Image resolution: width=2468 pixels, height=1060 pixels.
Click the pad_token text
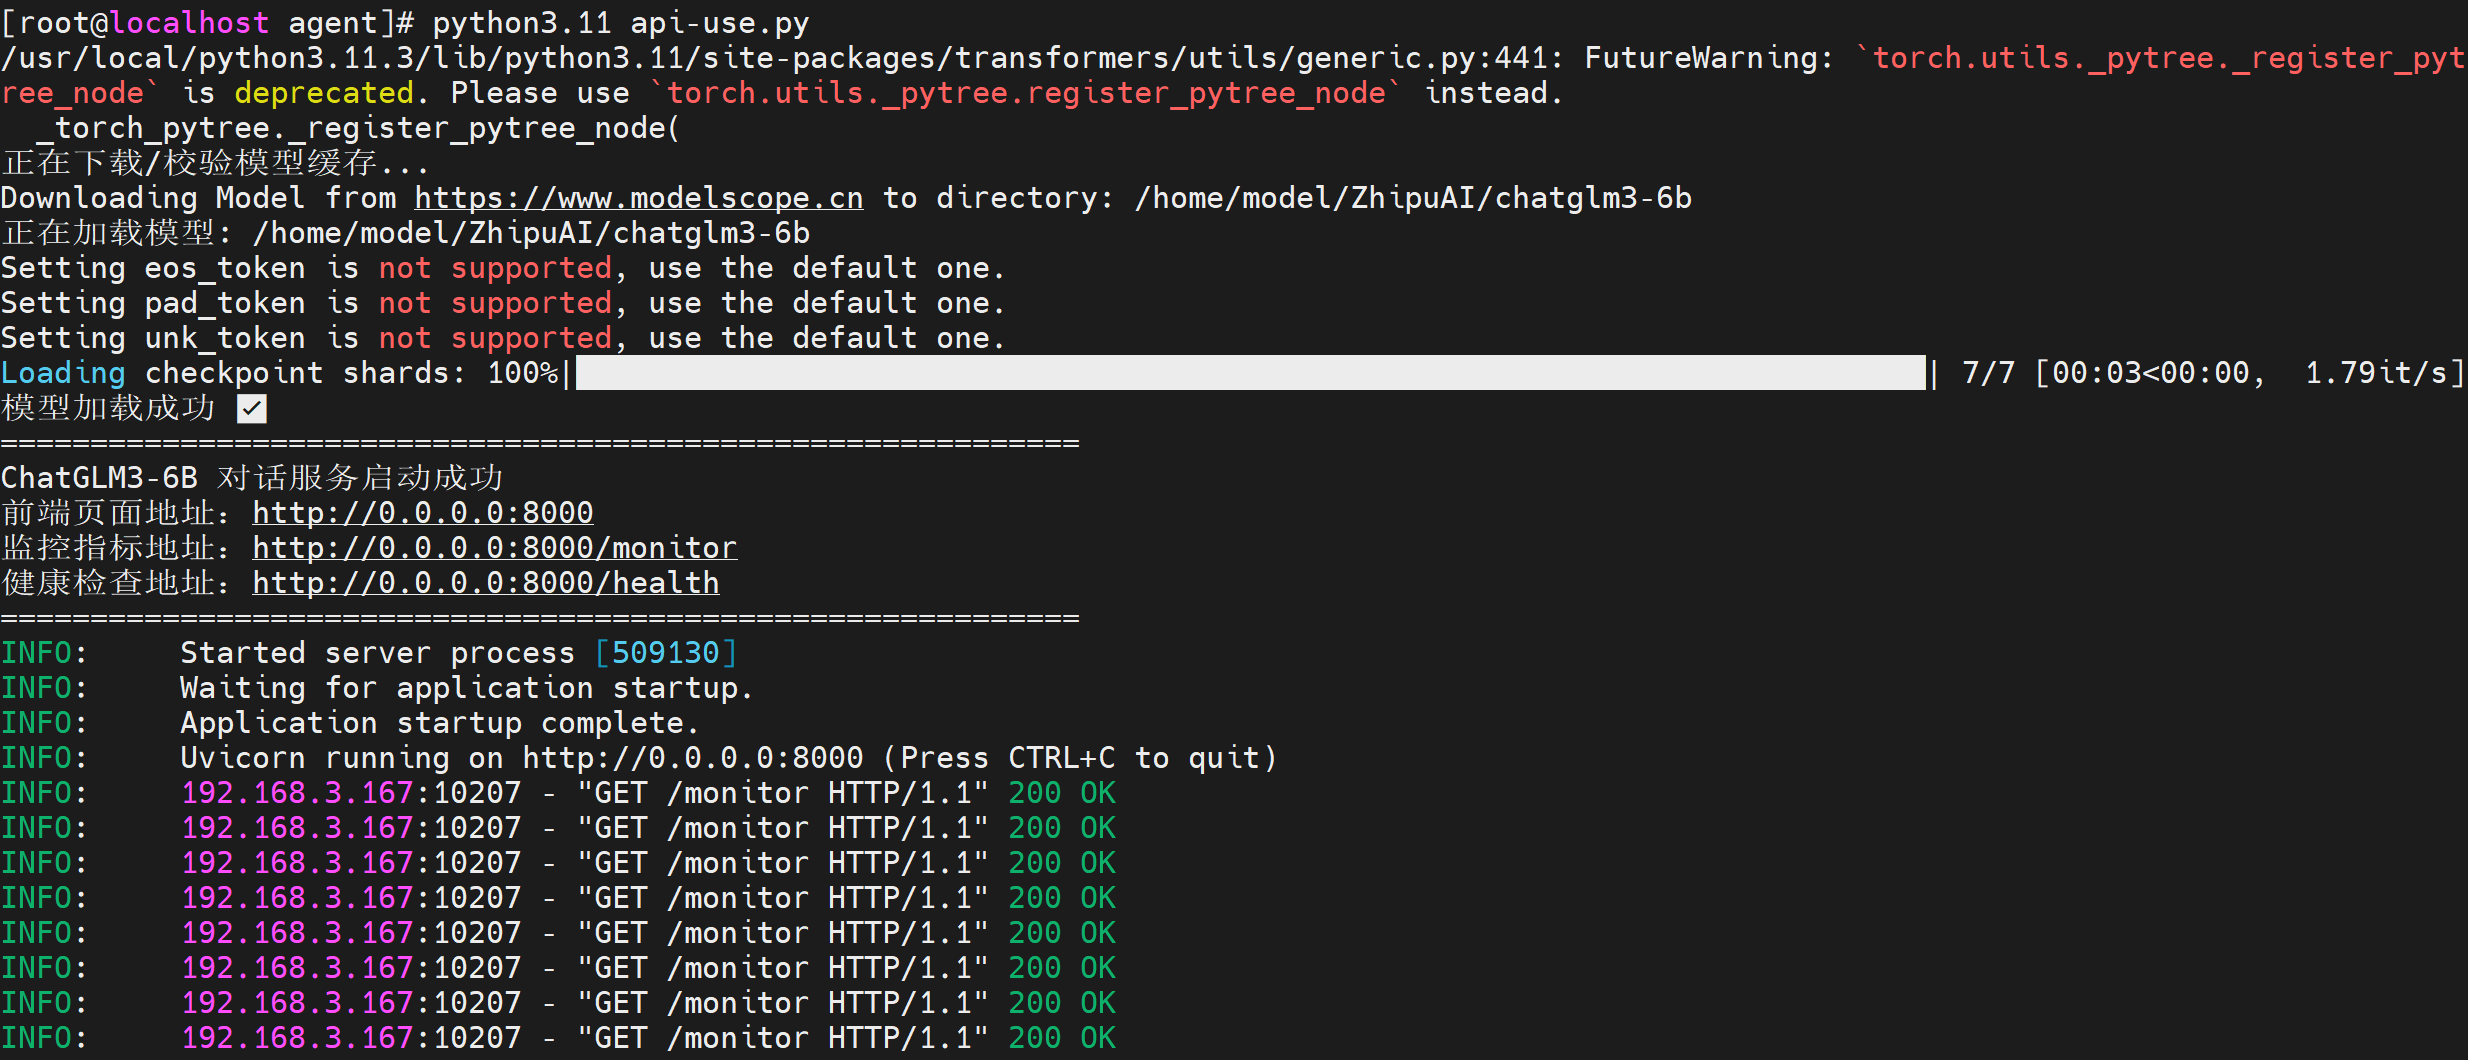(x=225, y=303)
